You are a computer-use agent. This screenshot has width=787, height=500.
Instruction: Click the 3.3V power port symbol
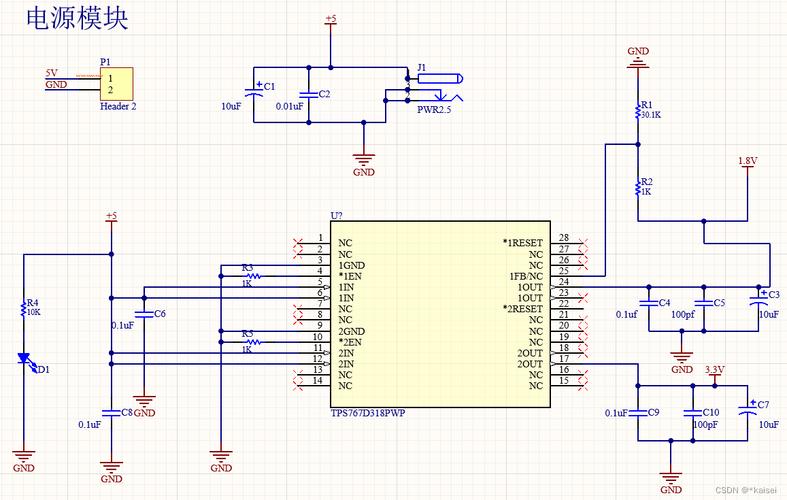pyautogui.click(x=715, y=374)
